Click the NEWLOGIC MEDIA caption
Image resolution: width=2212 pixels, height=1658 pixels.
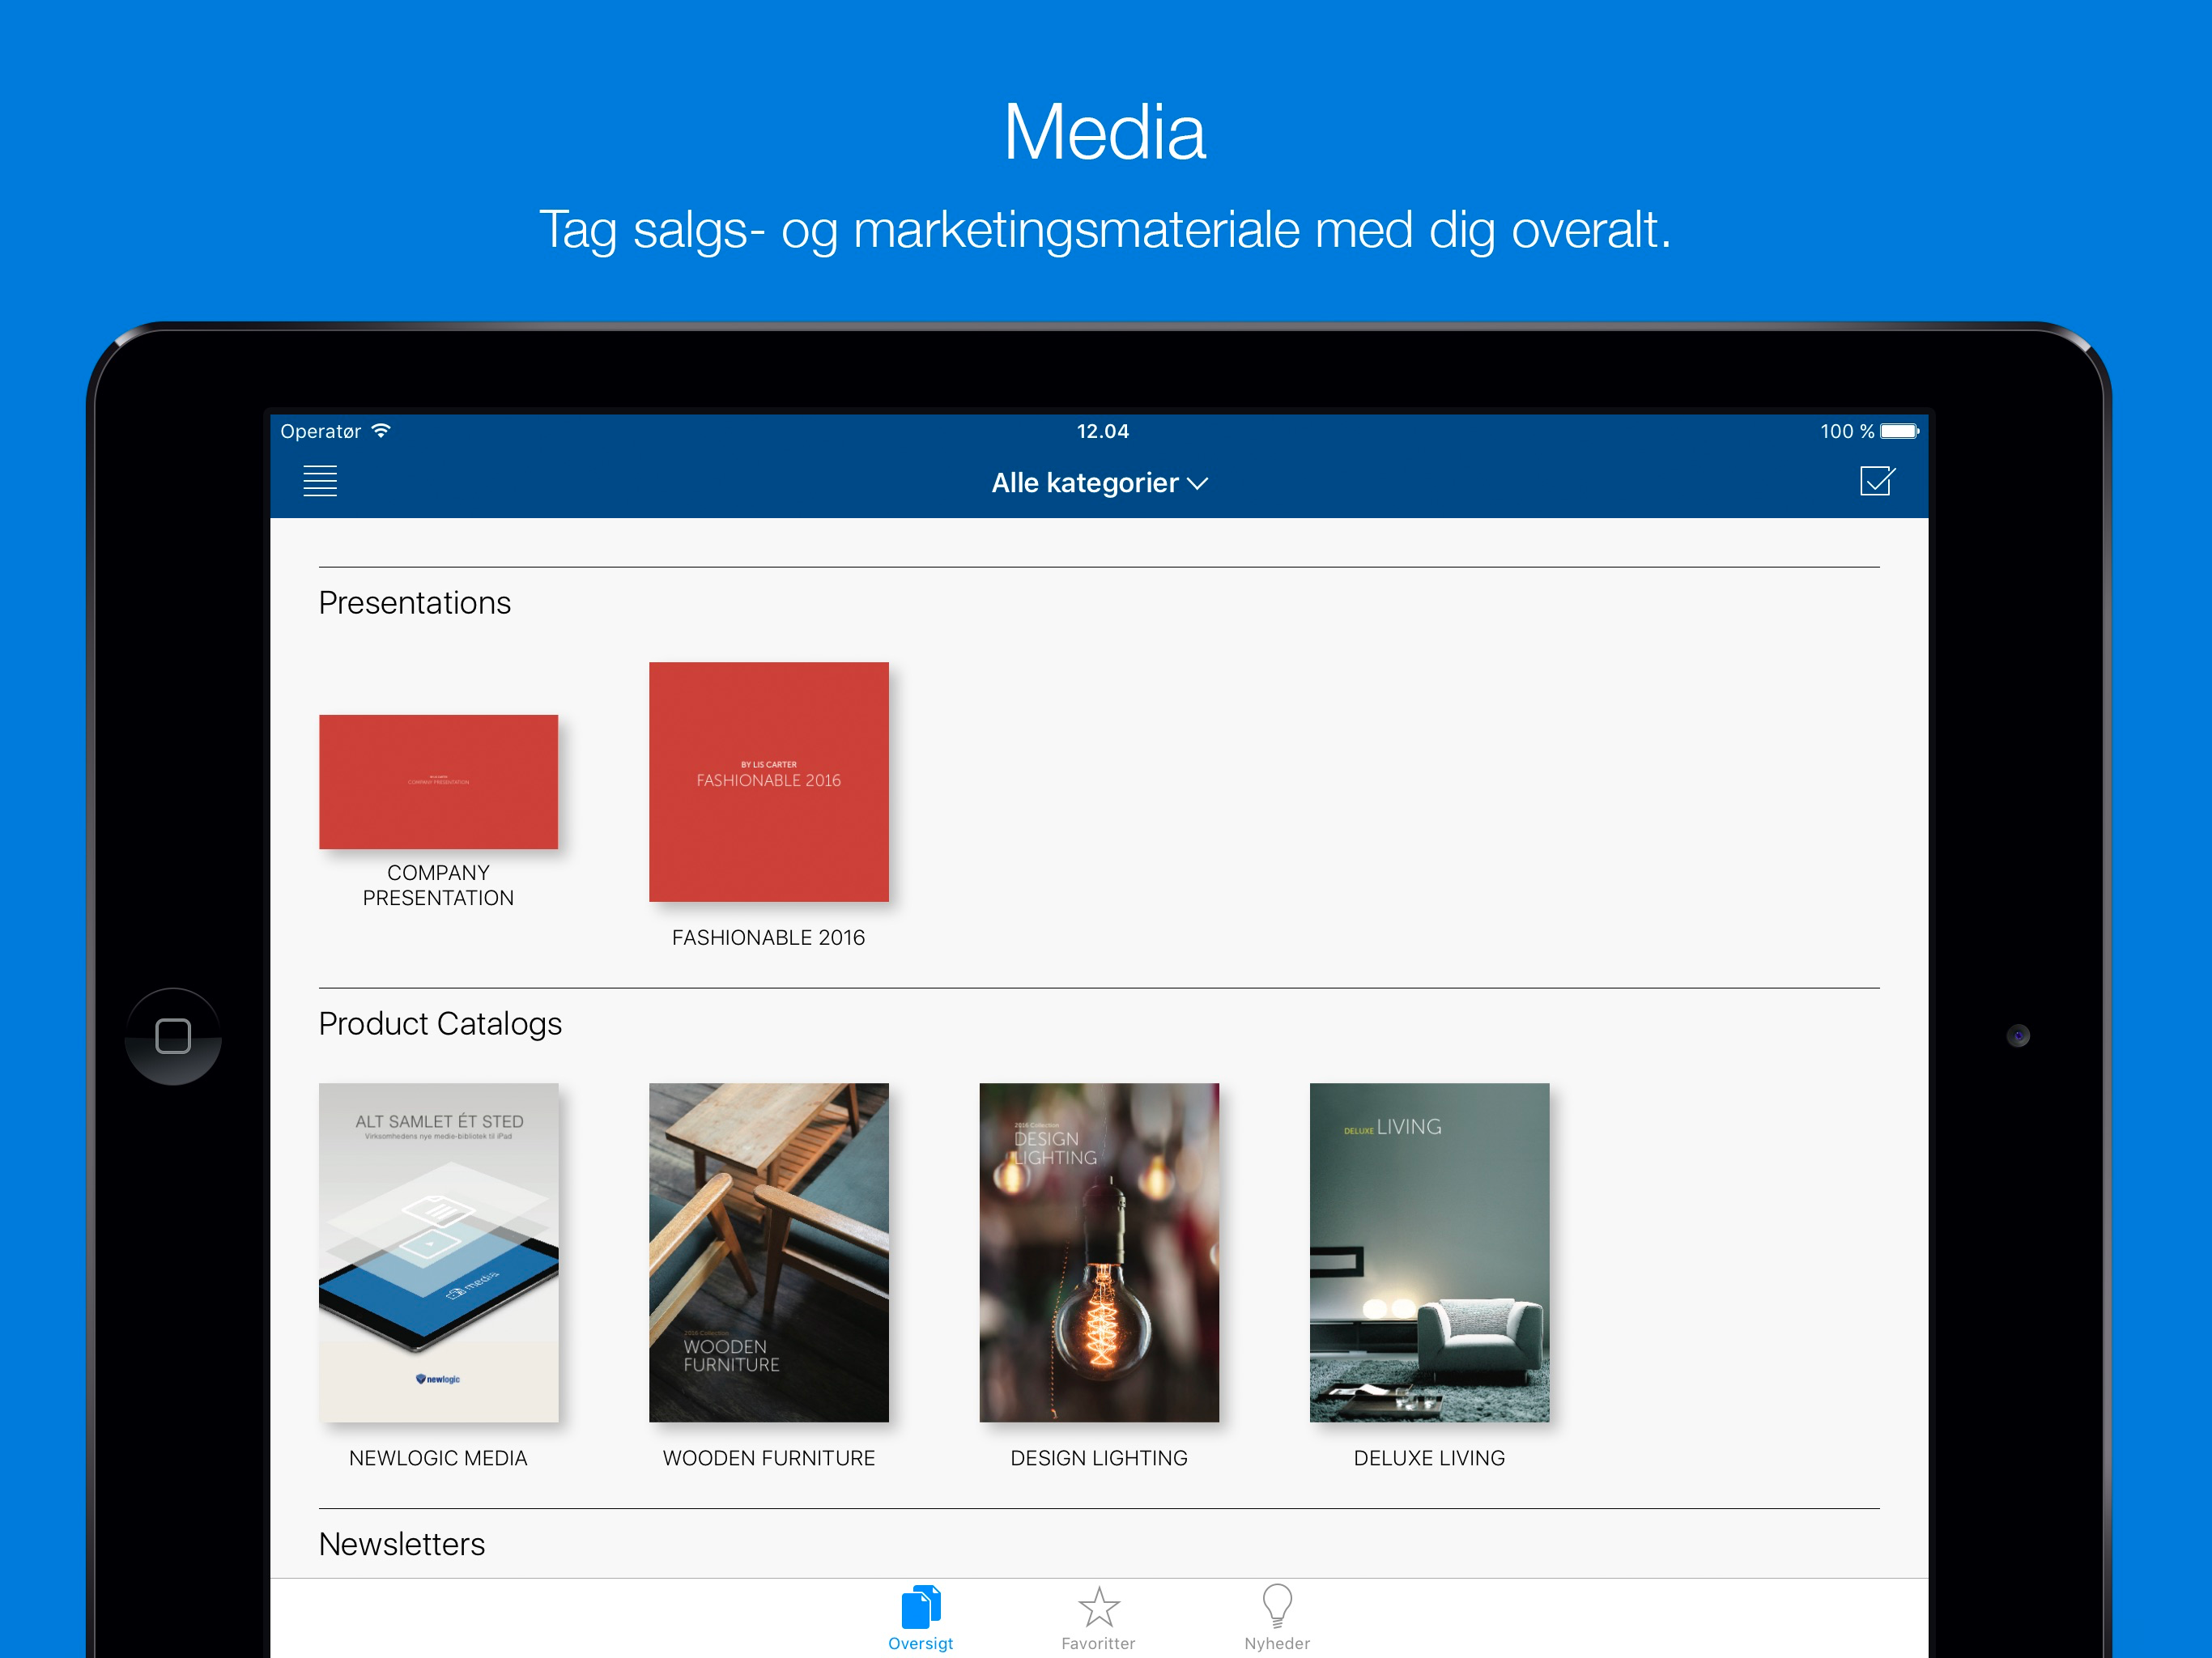pyautogui.click(x=438, y=1458)
